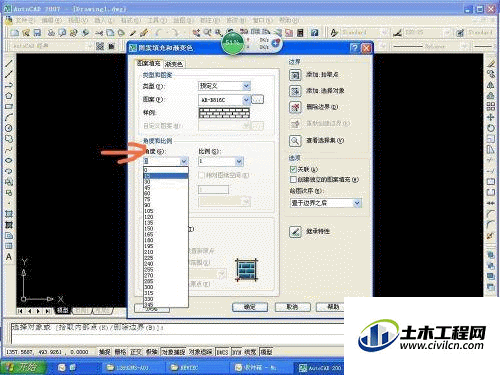Toggle Ortho (正交) in status bar
The image size is (500, 375).
[136, 352]
